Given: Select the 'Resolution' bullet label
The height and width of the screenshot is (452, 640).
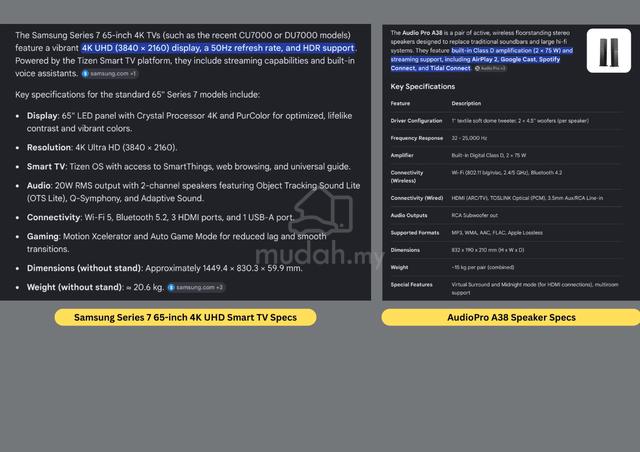Looking at the screenshot, I should [x=49, y=147].
